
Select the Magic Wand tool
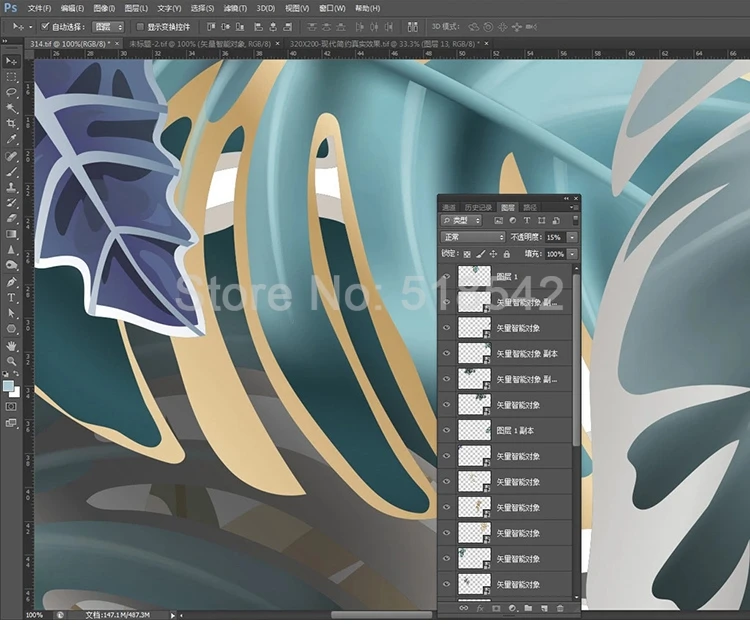click(11, 107)
